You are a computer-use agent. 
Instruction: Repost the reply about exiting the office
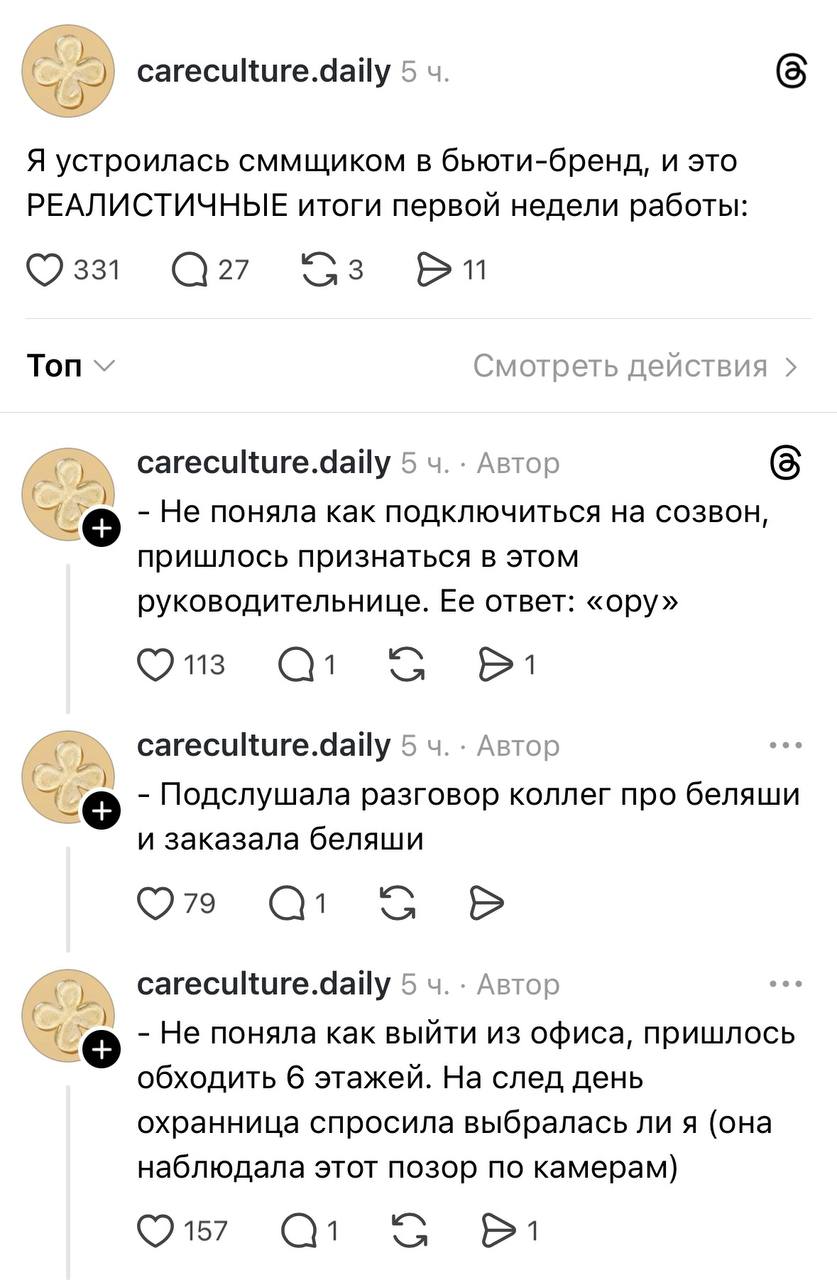coord(408,1230)
